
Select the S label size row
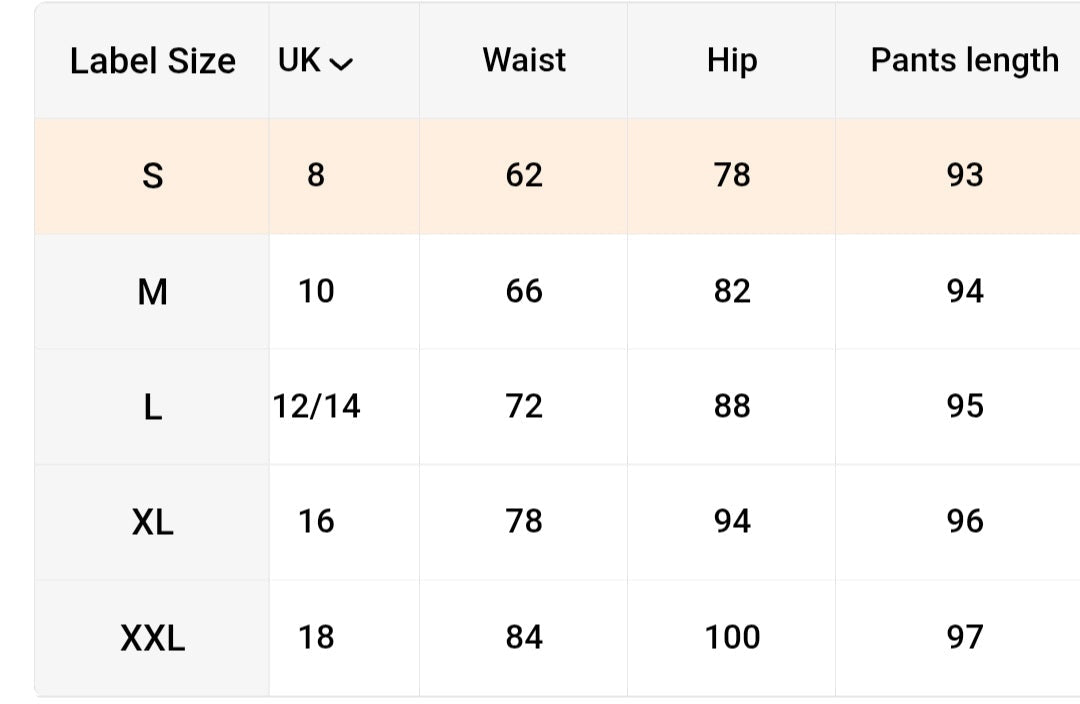point(557,176)
